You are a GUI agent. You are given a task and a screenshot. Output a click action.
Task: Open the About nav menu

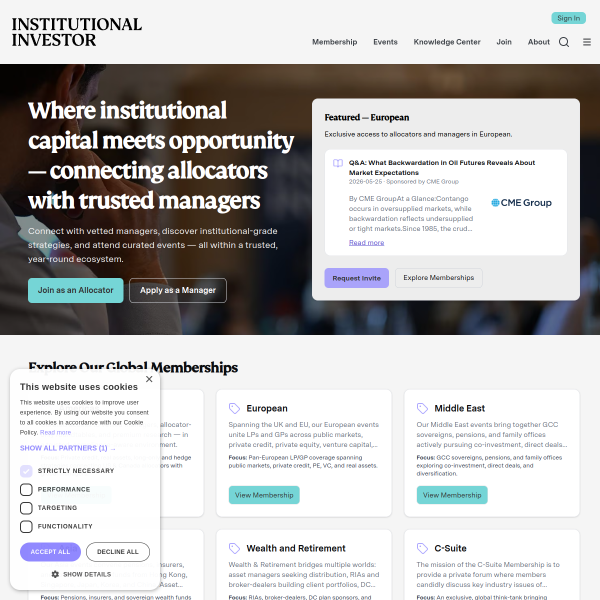click(x=538, y=42)
